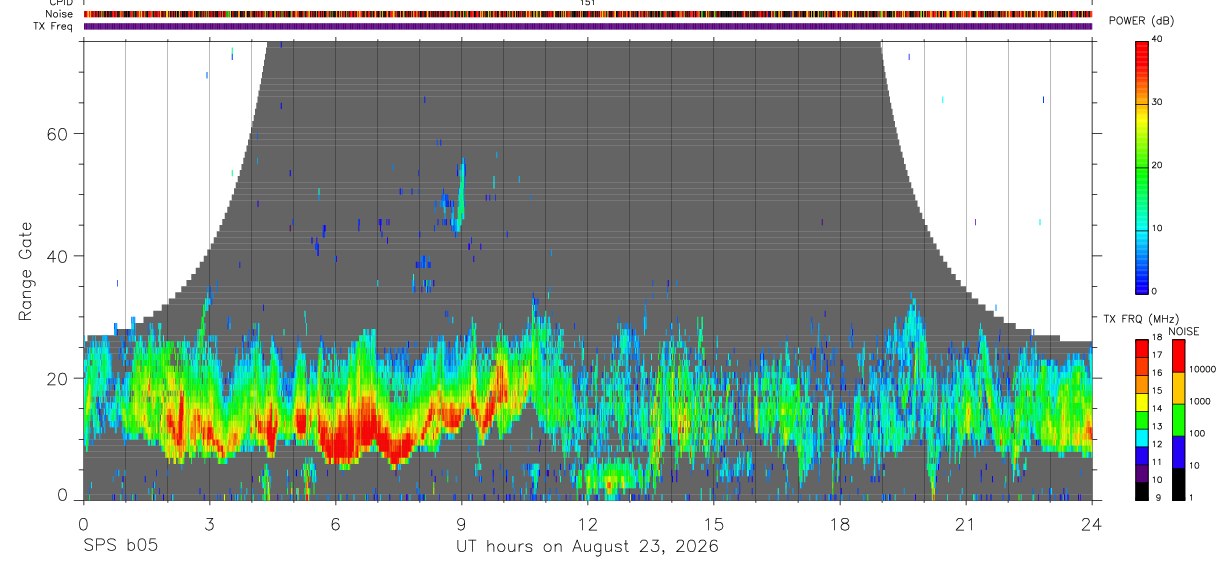Click the 12 tick on UT hours axis
Viewport: 1228px width, 567px height.
(587, 524)
